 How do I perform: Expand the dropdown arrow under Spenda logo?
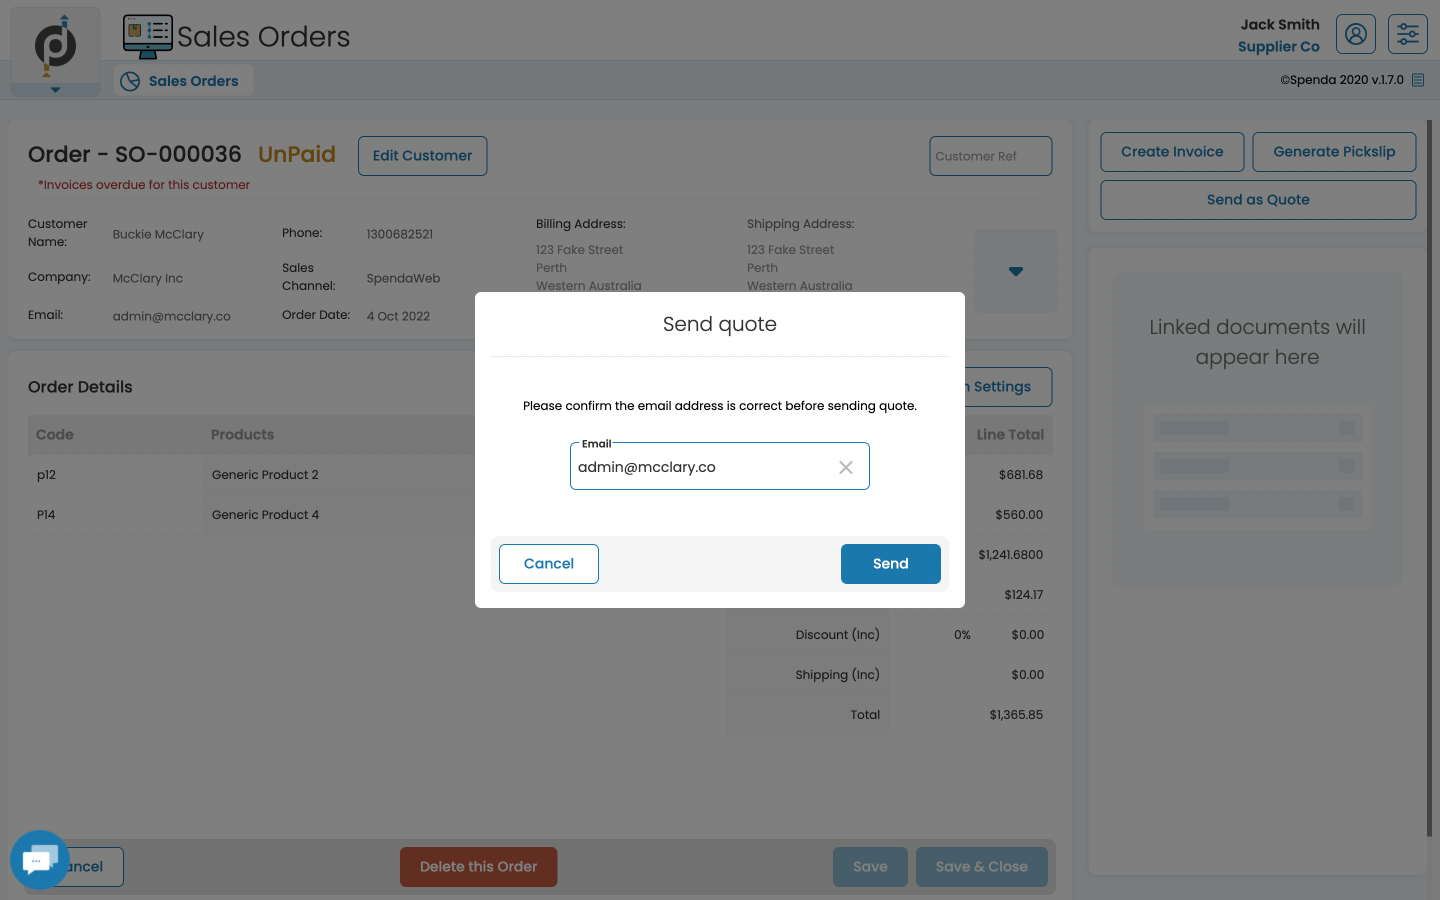click(x=55, y=90)
